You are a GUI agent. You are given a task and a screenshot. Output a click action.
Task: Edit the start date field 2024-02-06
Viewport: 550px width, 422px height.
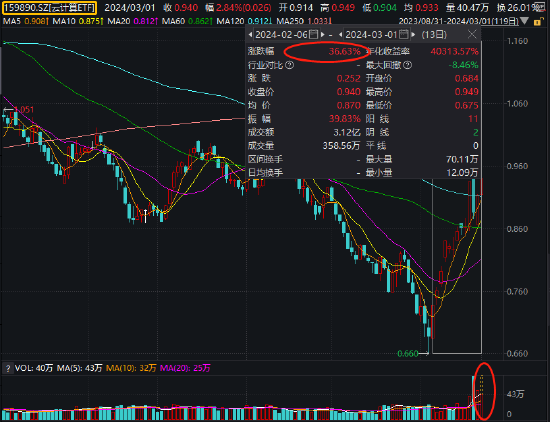click(282, 35)
